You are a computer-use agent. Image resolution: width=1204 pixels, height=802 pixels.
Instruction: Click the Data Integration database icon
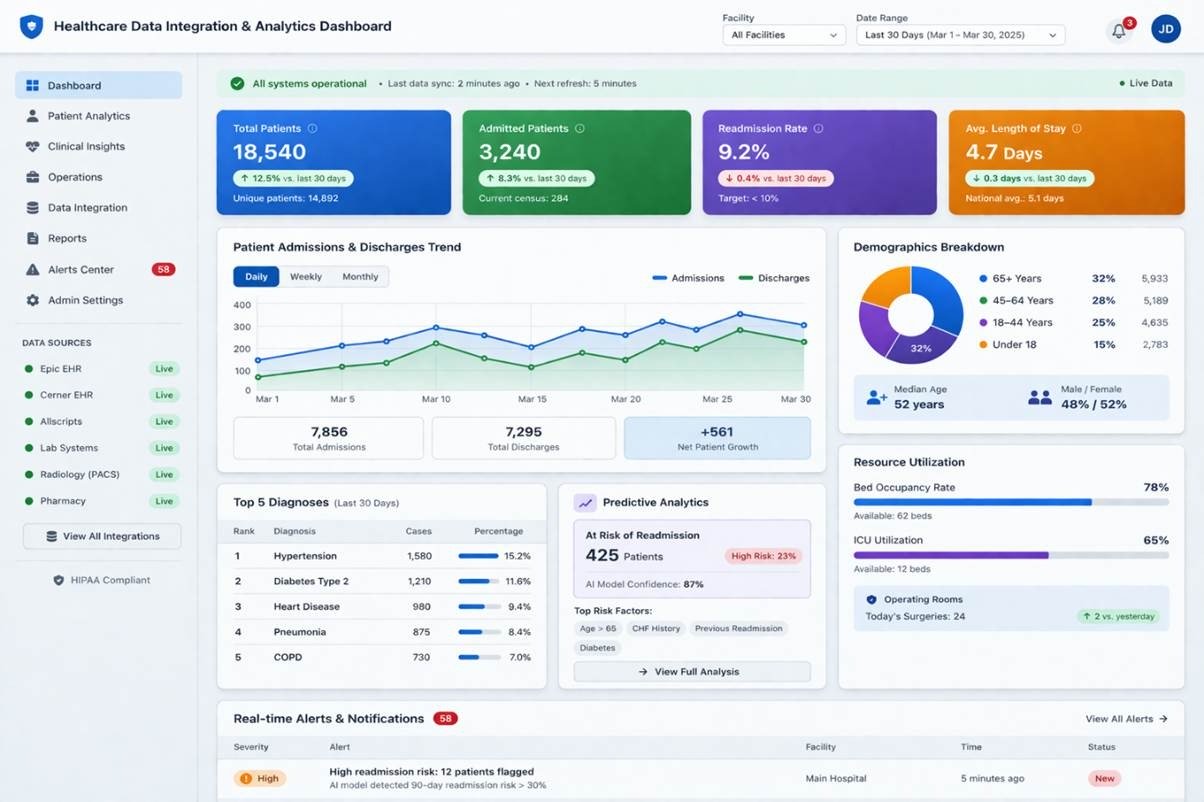[32, 208]
